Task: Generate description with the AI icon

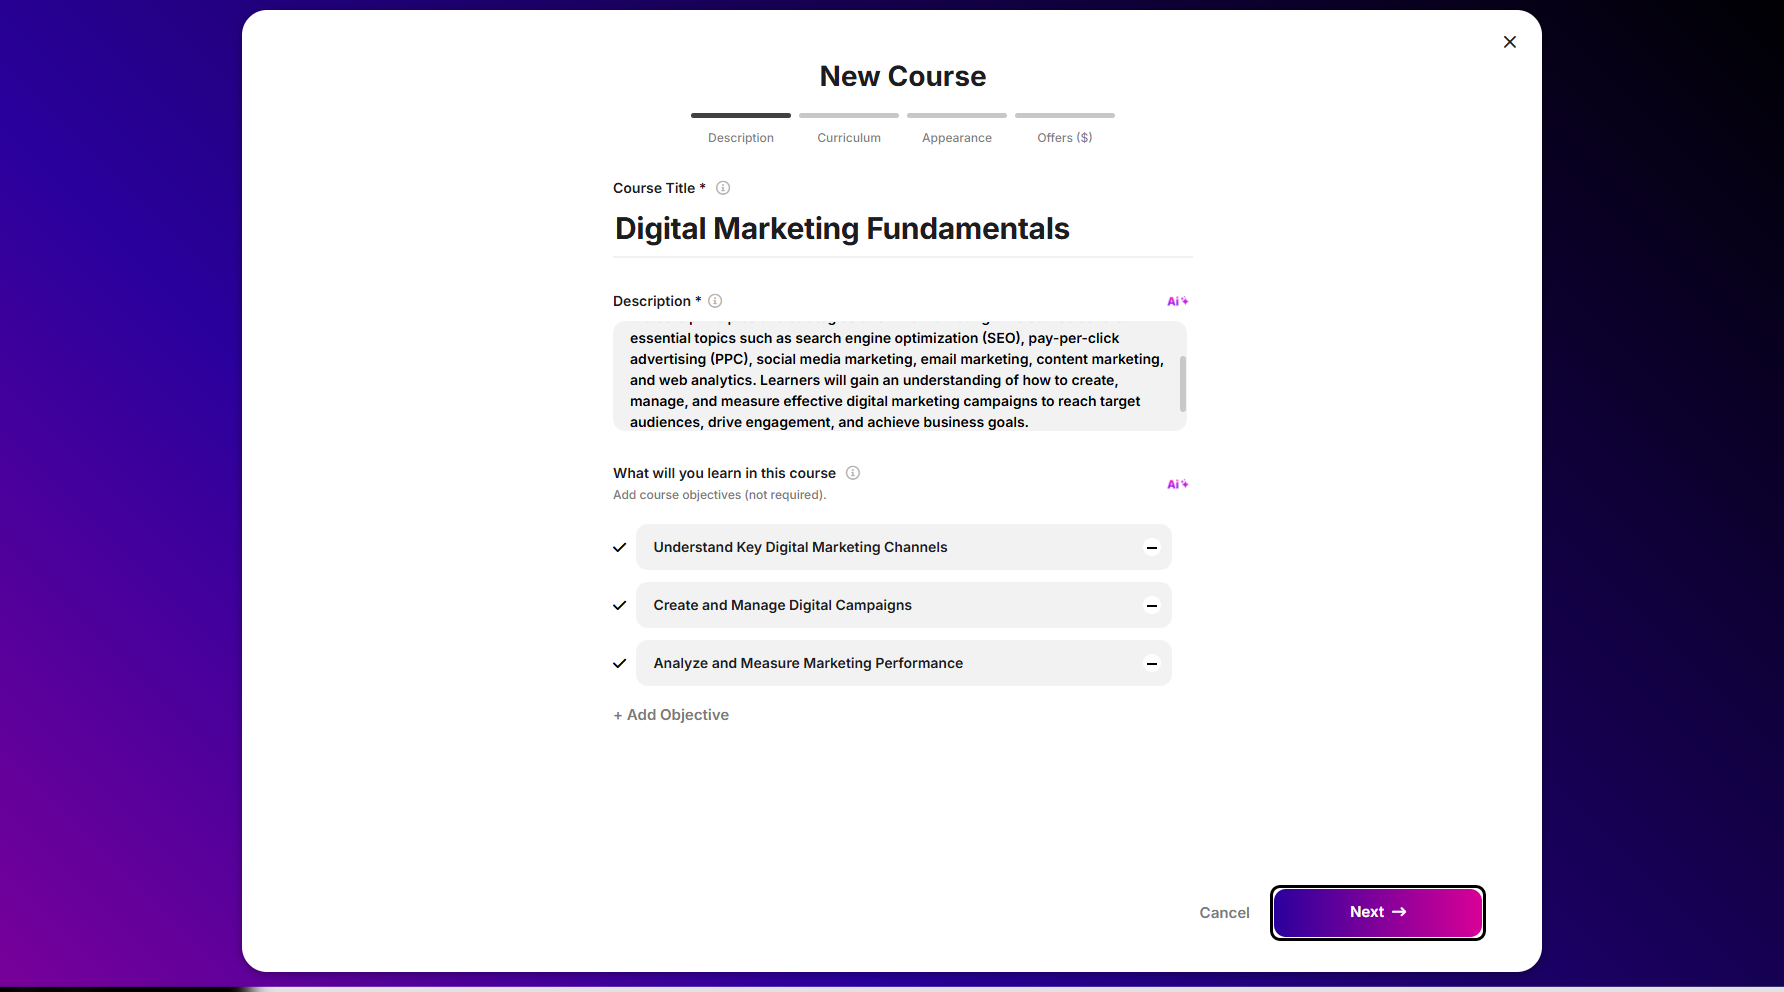Action: pos(1177,301)
